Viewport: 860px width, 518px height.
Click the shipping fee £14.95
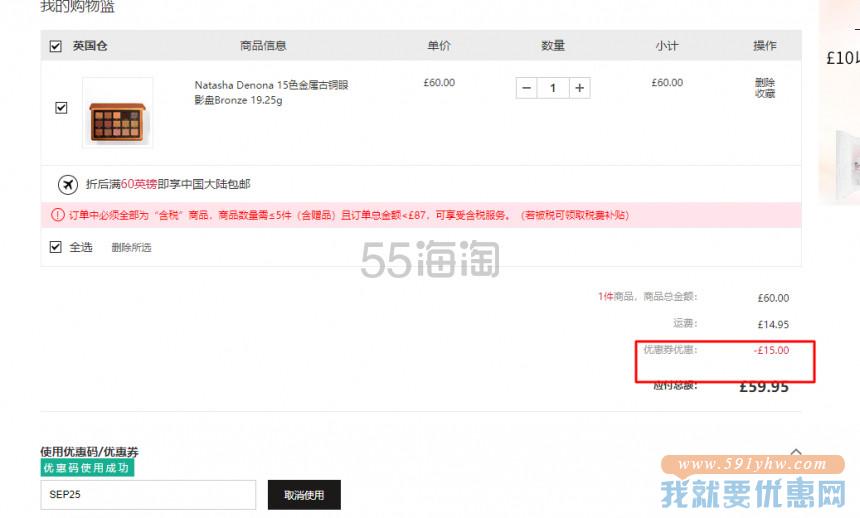click(x=773, y=324)
